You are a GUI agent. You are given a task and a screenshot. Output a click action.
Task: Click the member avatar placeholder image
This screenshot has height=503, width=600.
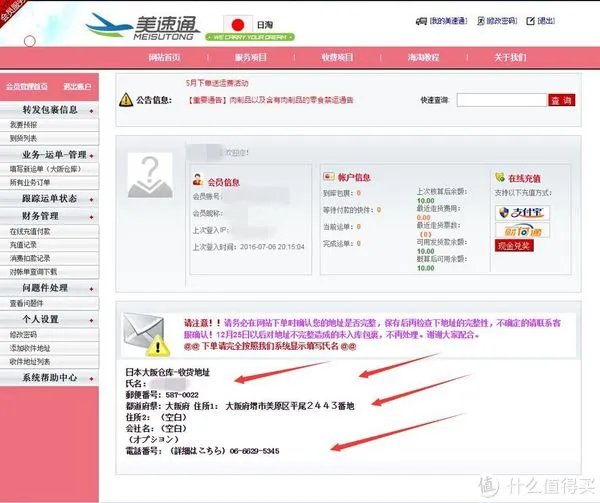point(150,176)
